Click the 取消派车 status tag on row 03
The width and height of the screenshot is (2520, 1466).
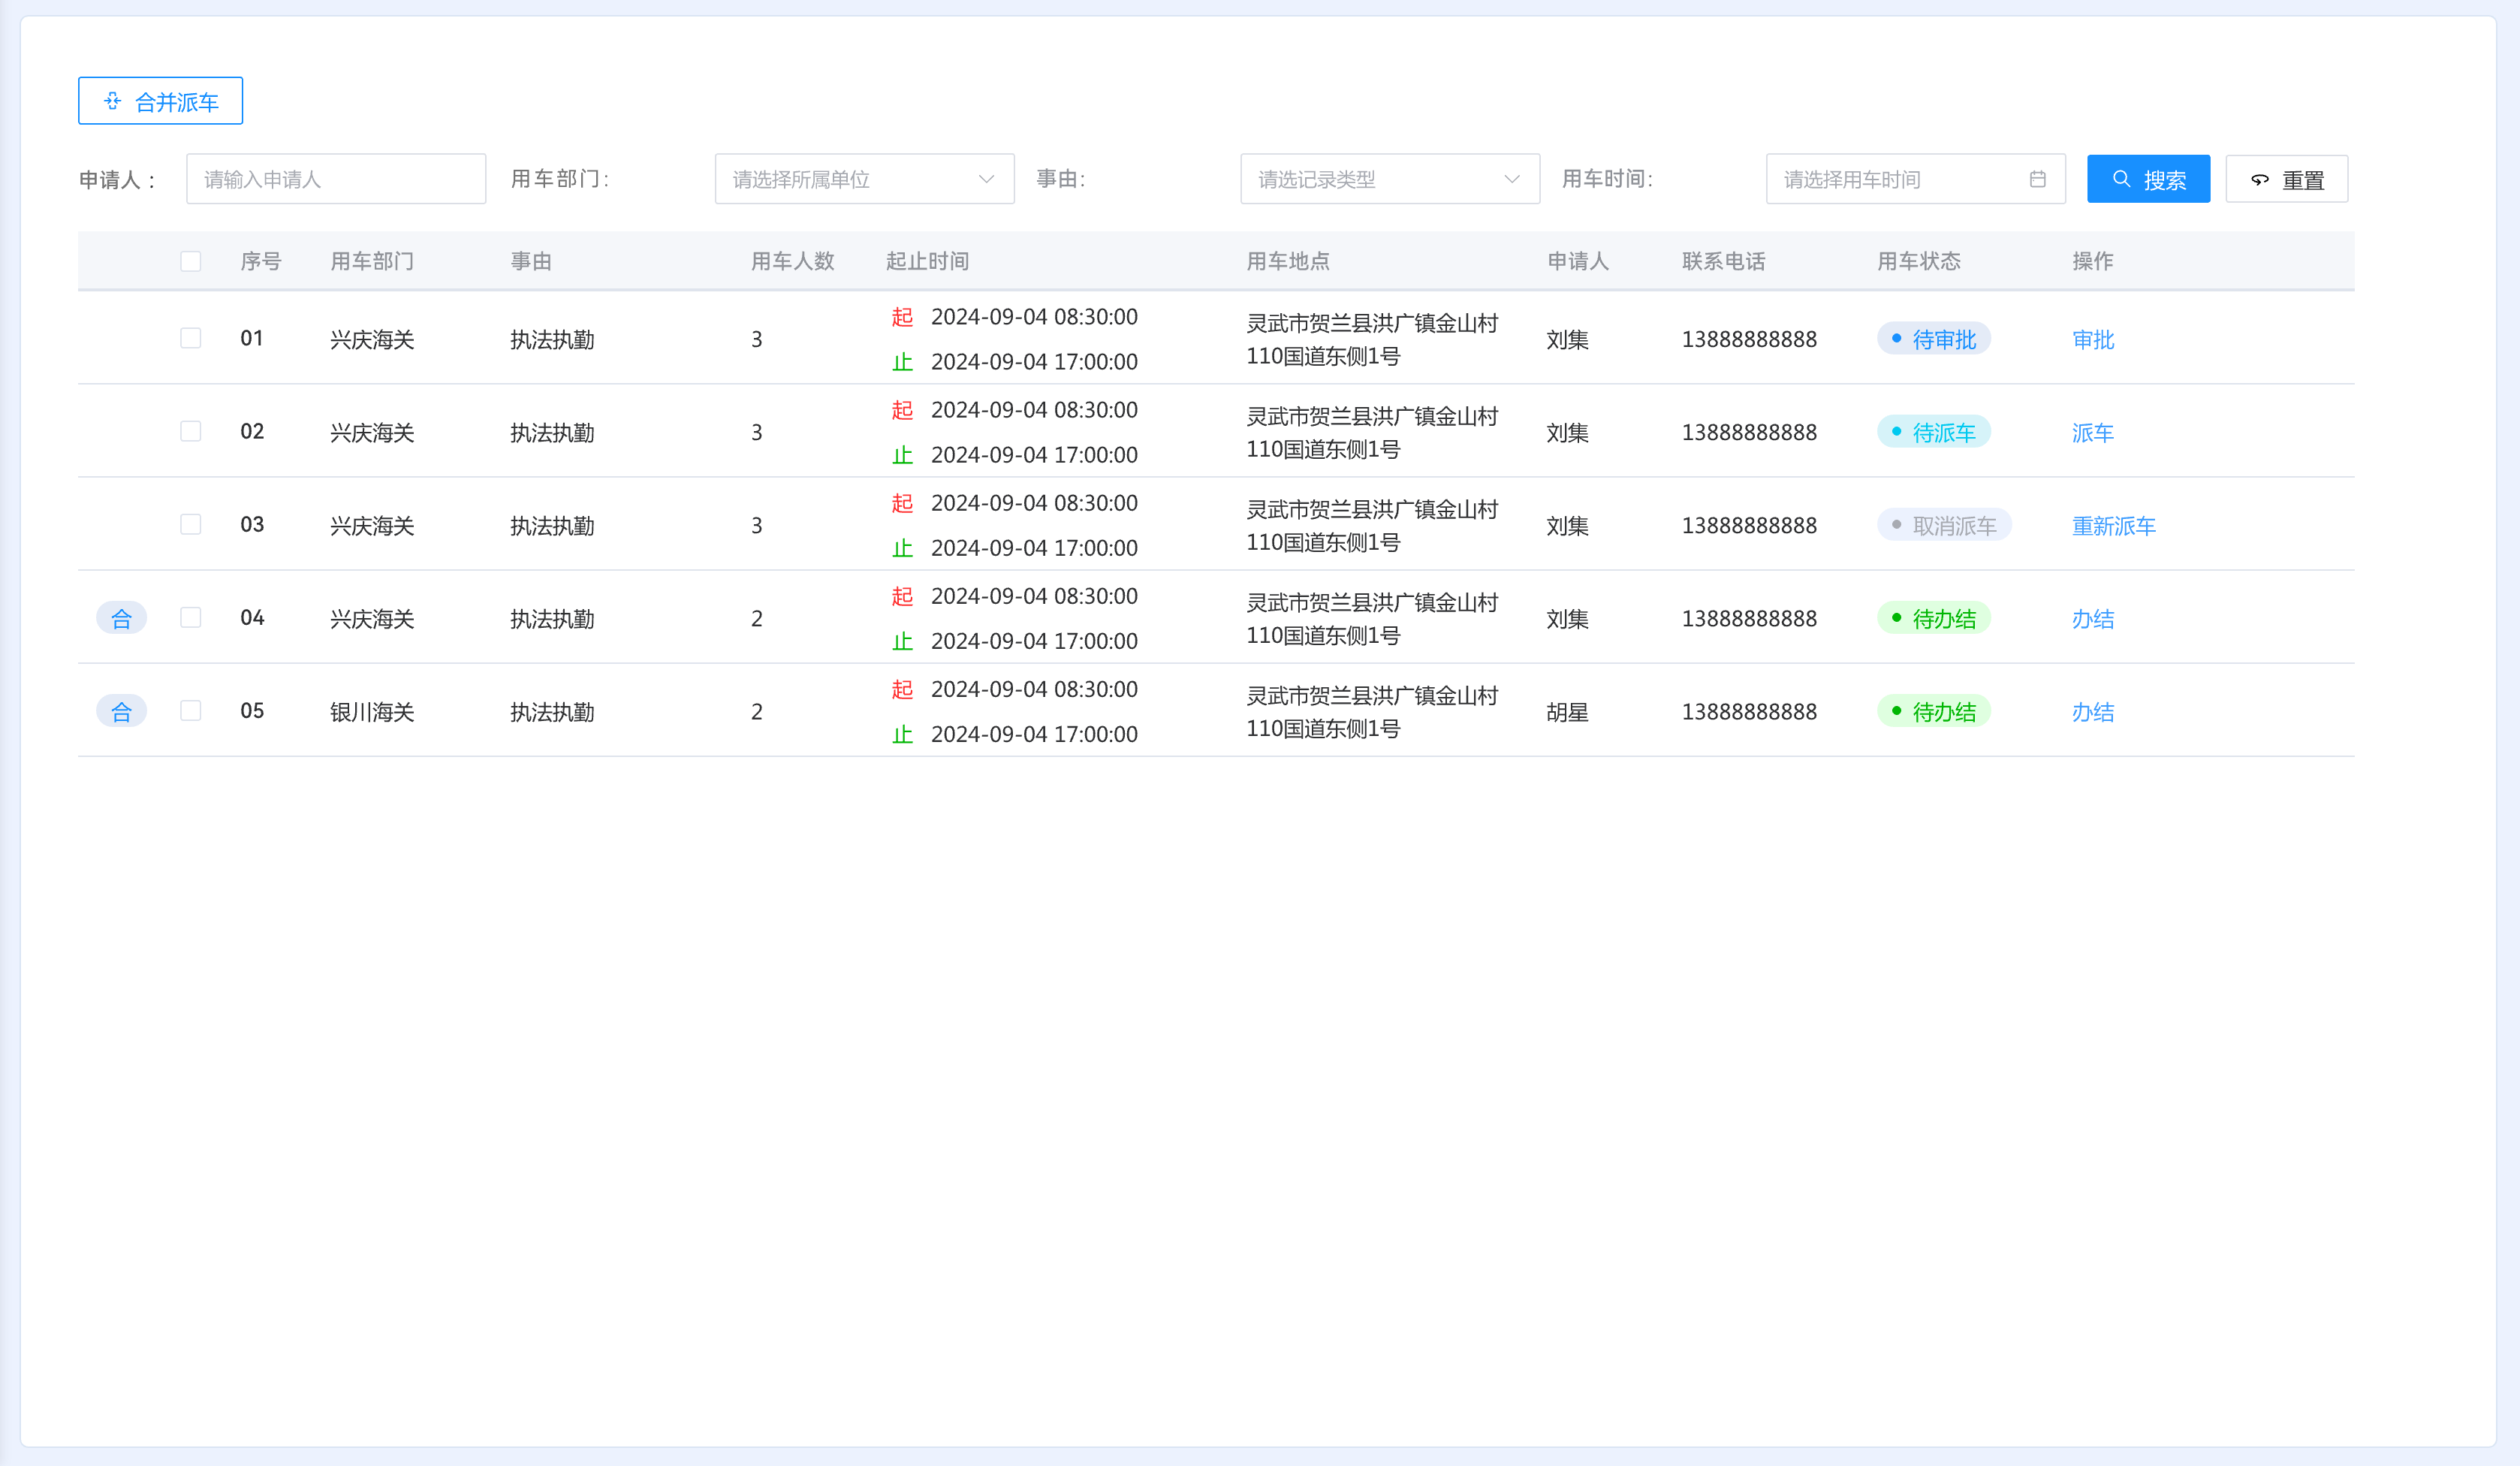[x=1943, y=525]
